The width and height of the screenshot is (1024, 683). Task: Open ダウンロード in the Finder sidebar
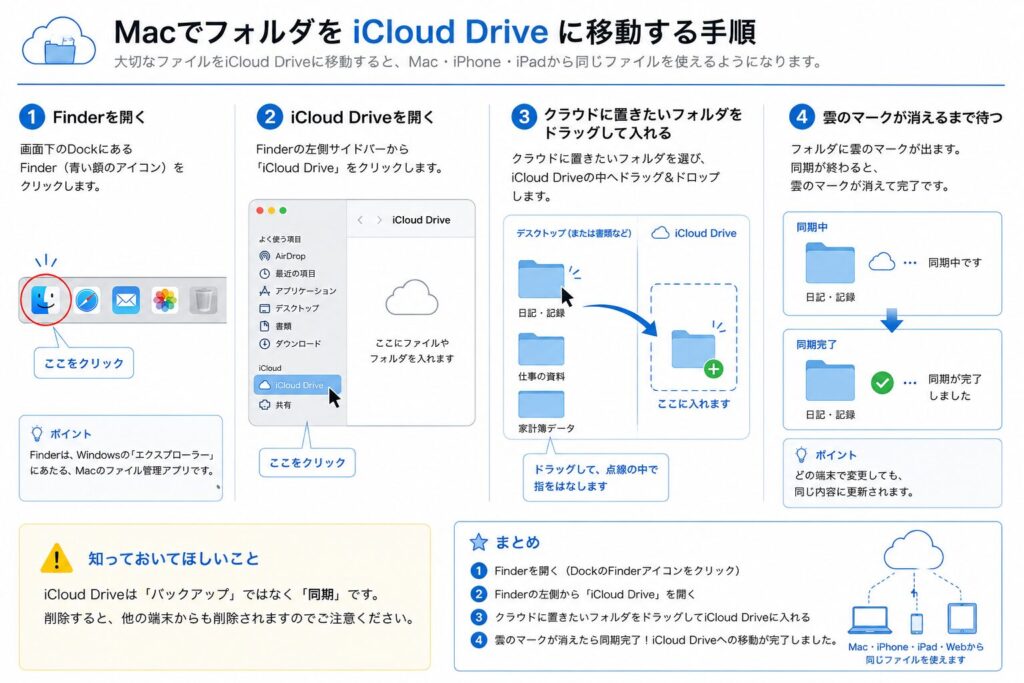pyautogui.click(x=290, y=343)
